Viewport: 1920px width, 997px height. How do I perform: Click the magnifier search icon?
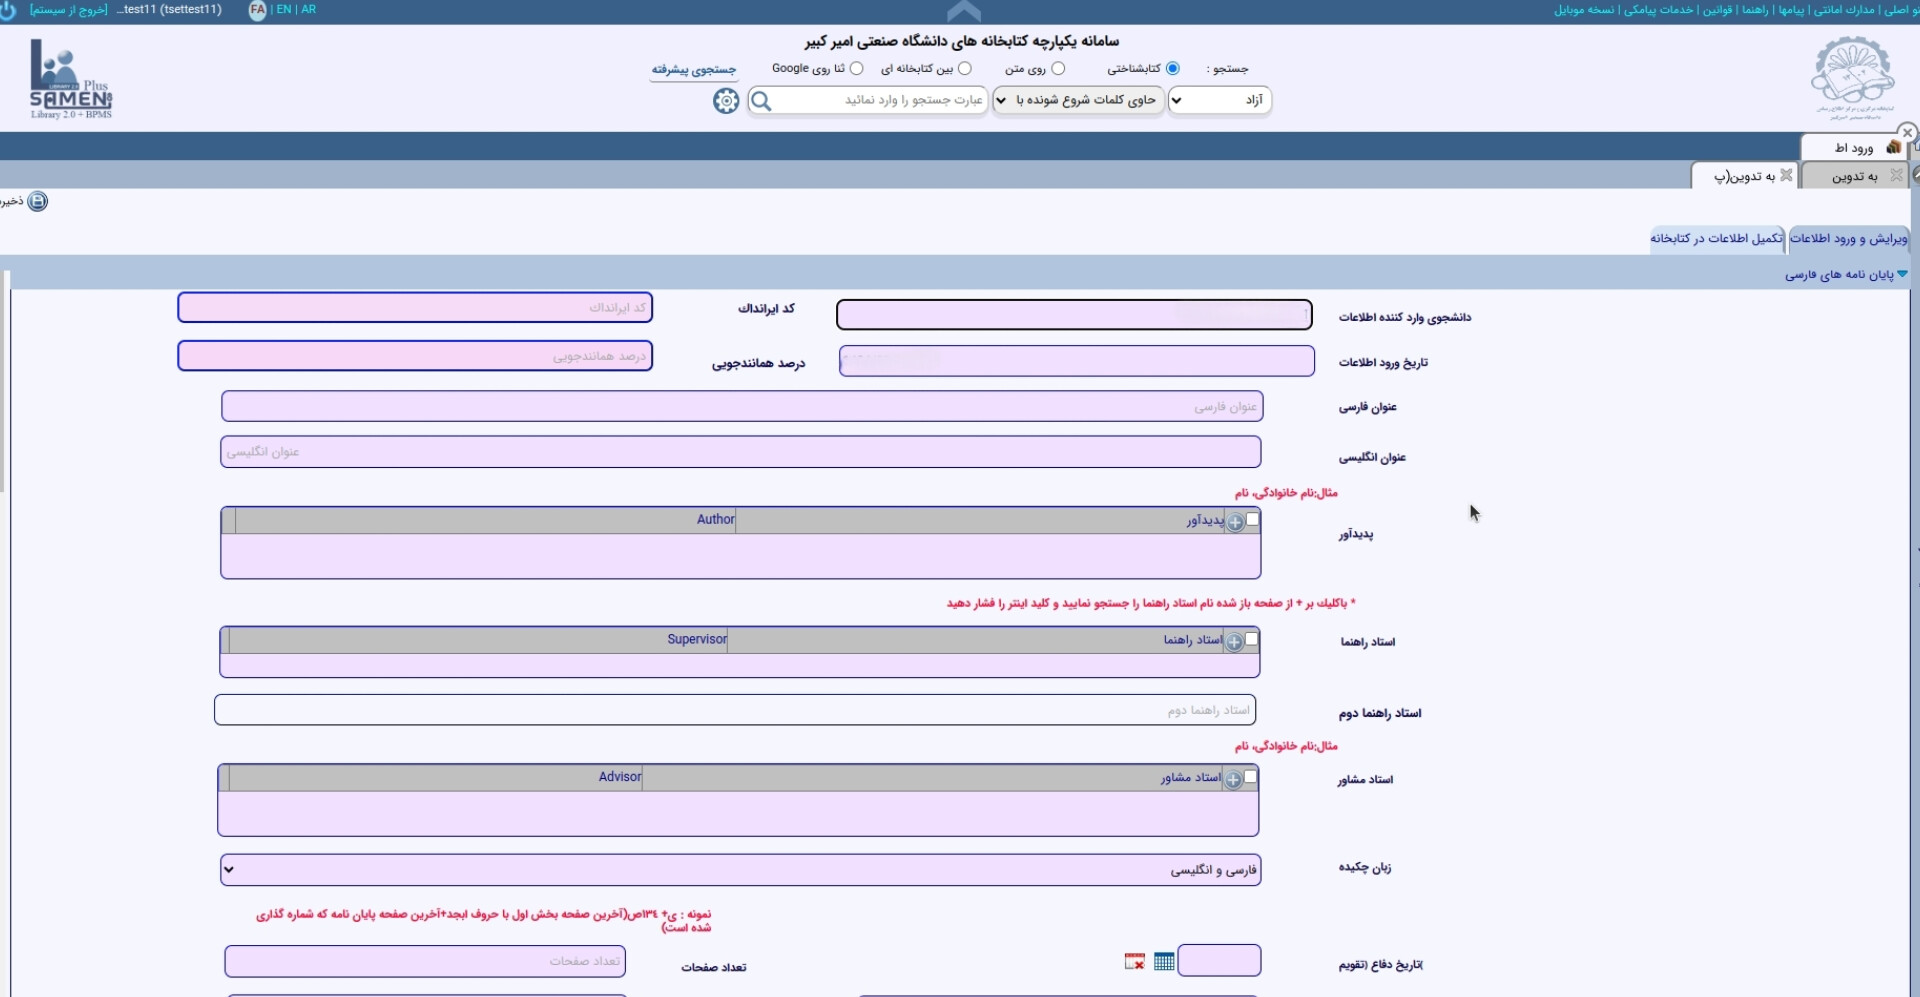click(761, 101)
